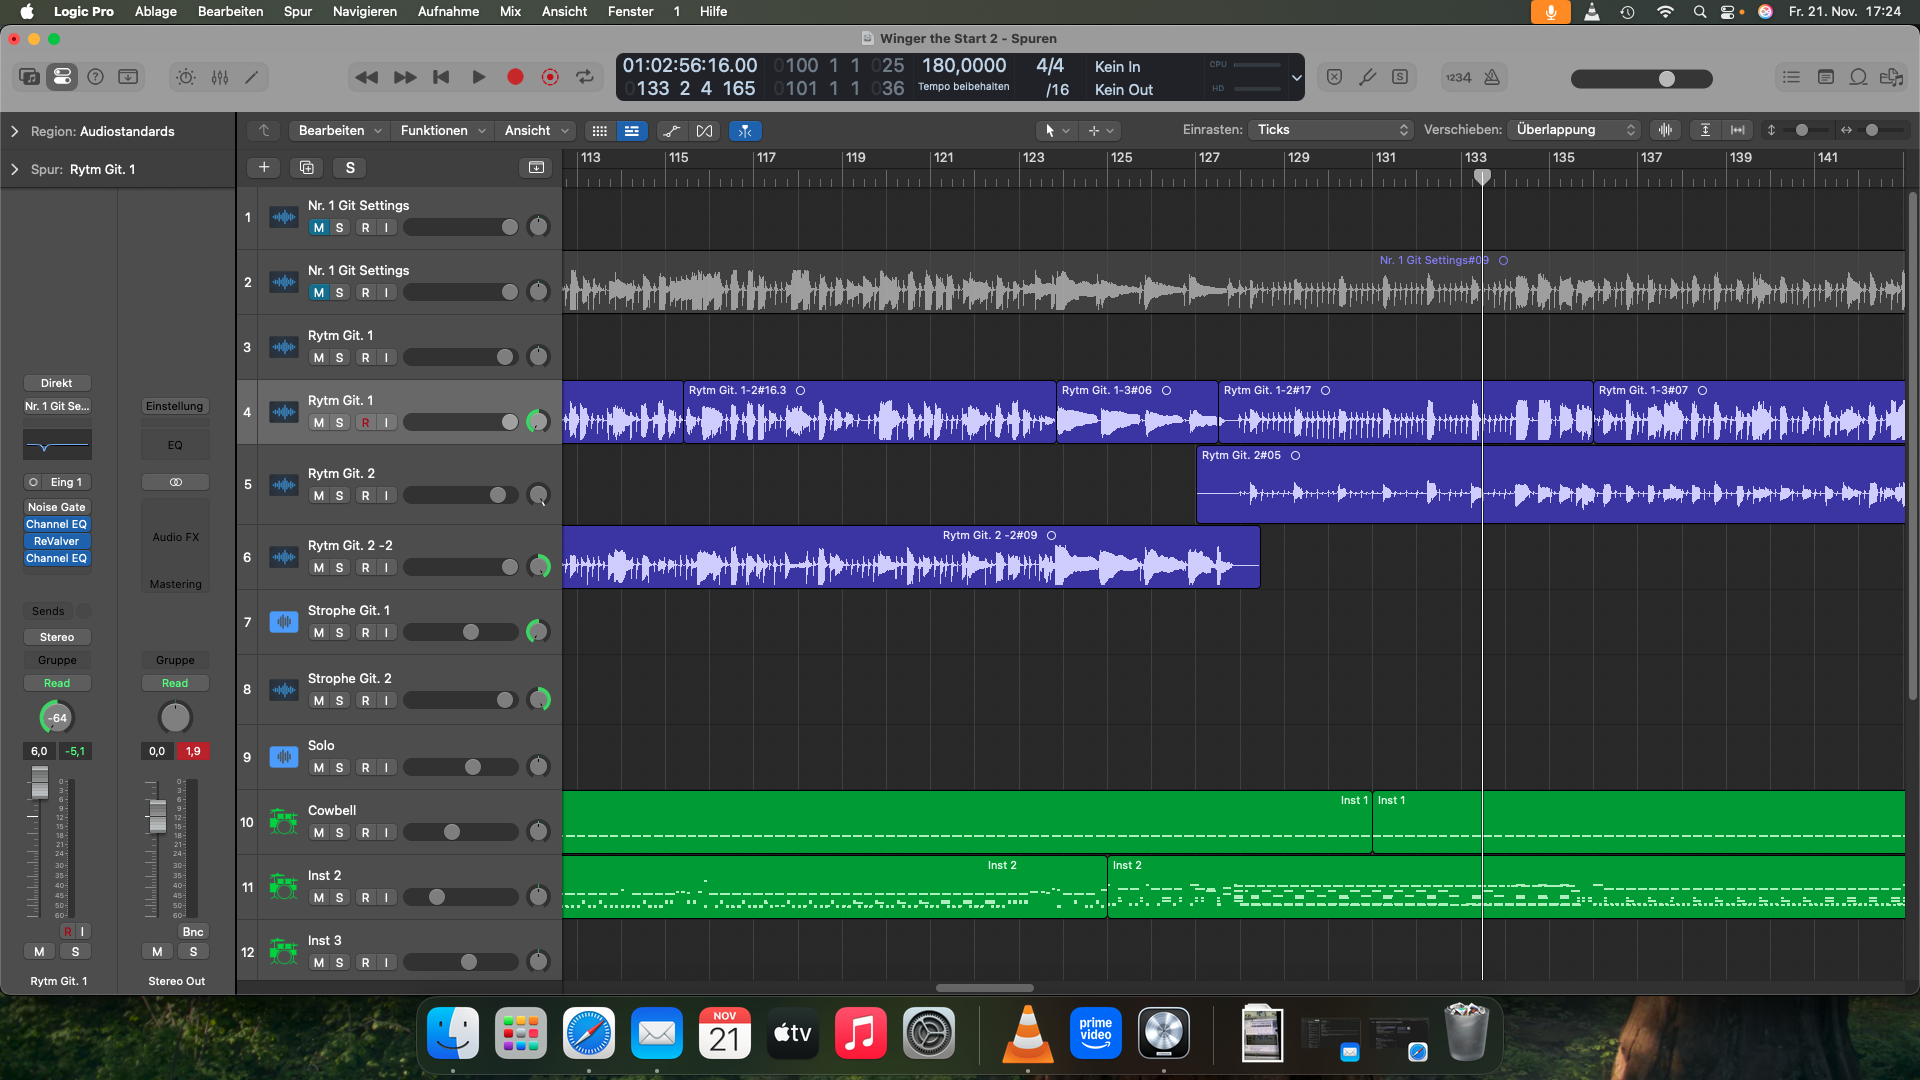Open the Mixer from control bar
This screenshot has height=1080, width=1920.
[x=220, y=77]
